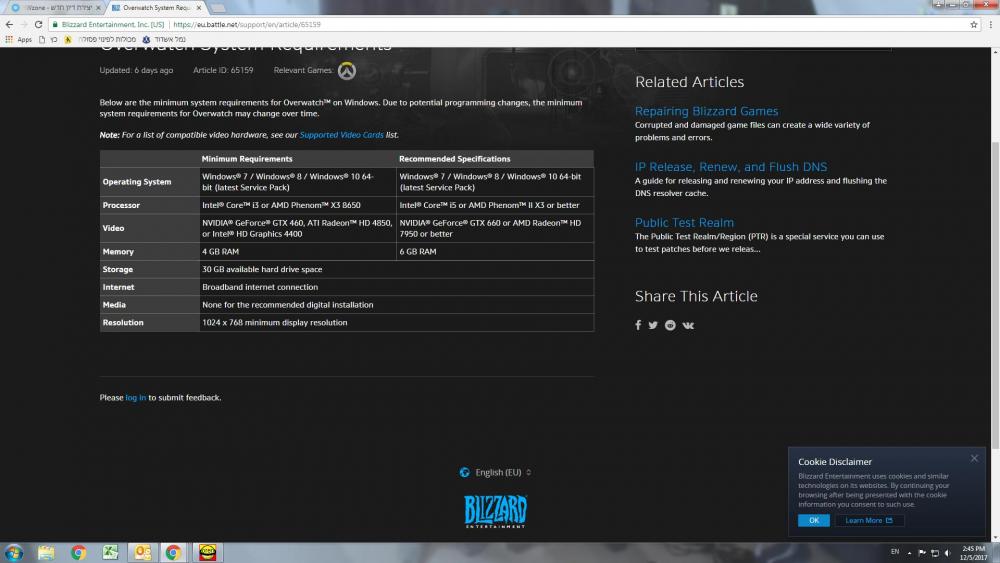Viewport: 1000px width, 563px height.
Task: Open the Supported Video Cards link
Action: 341,135
